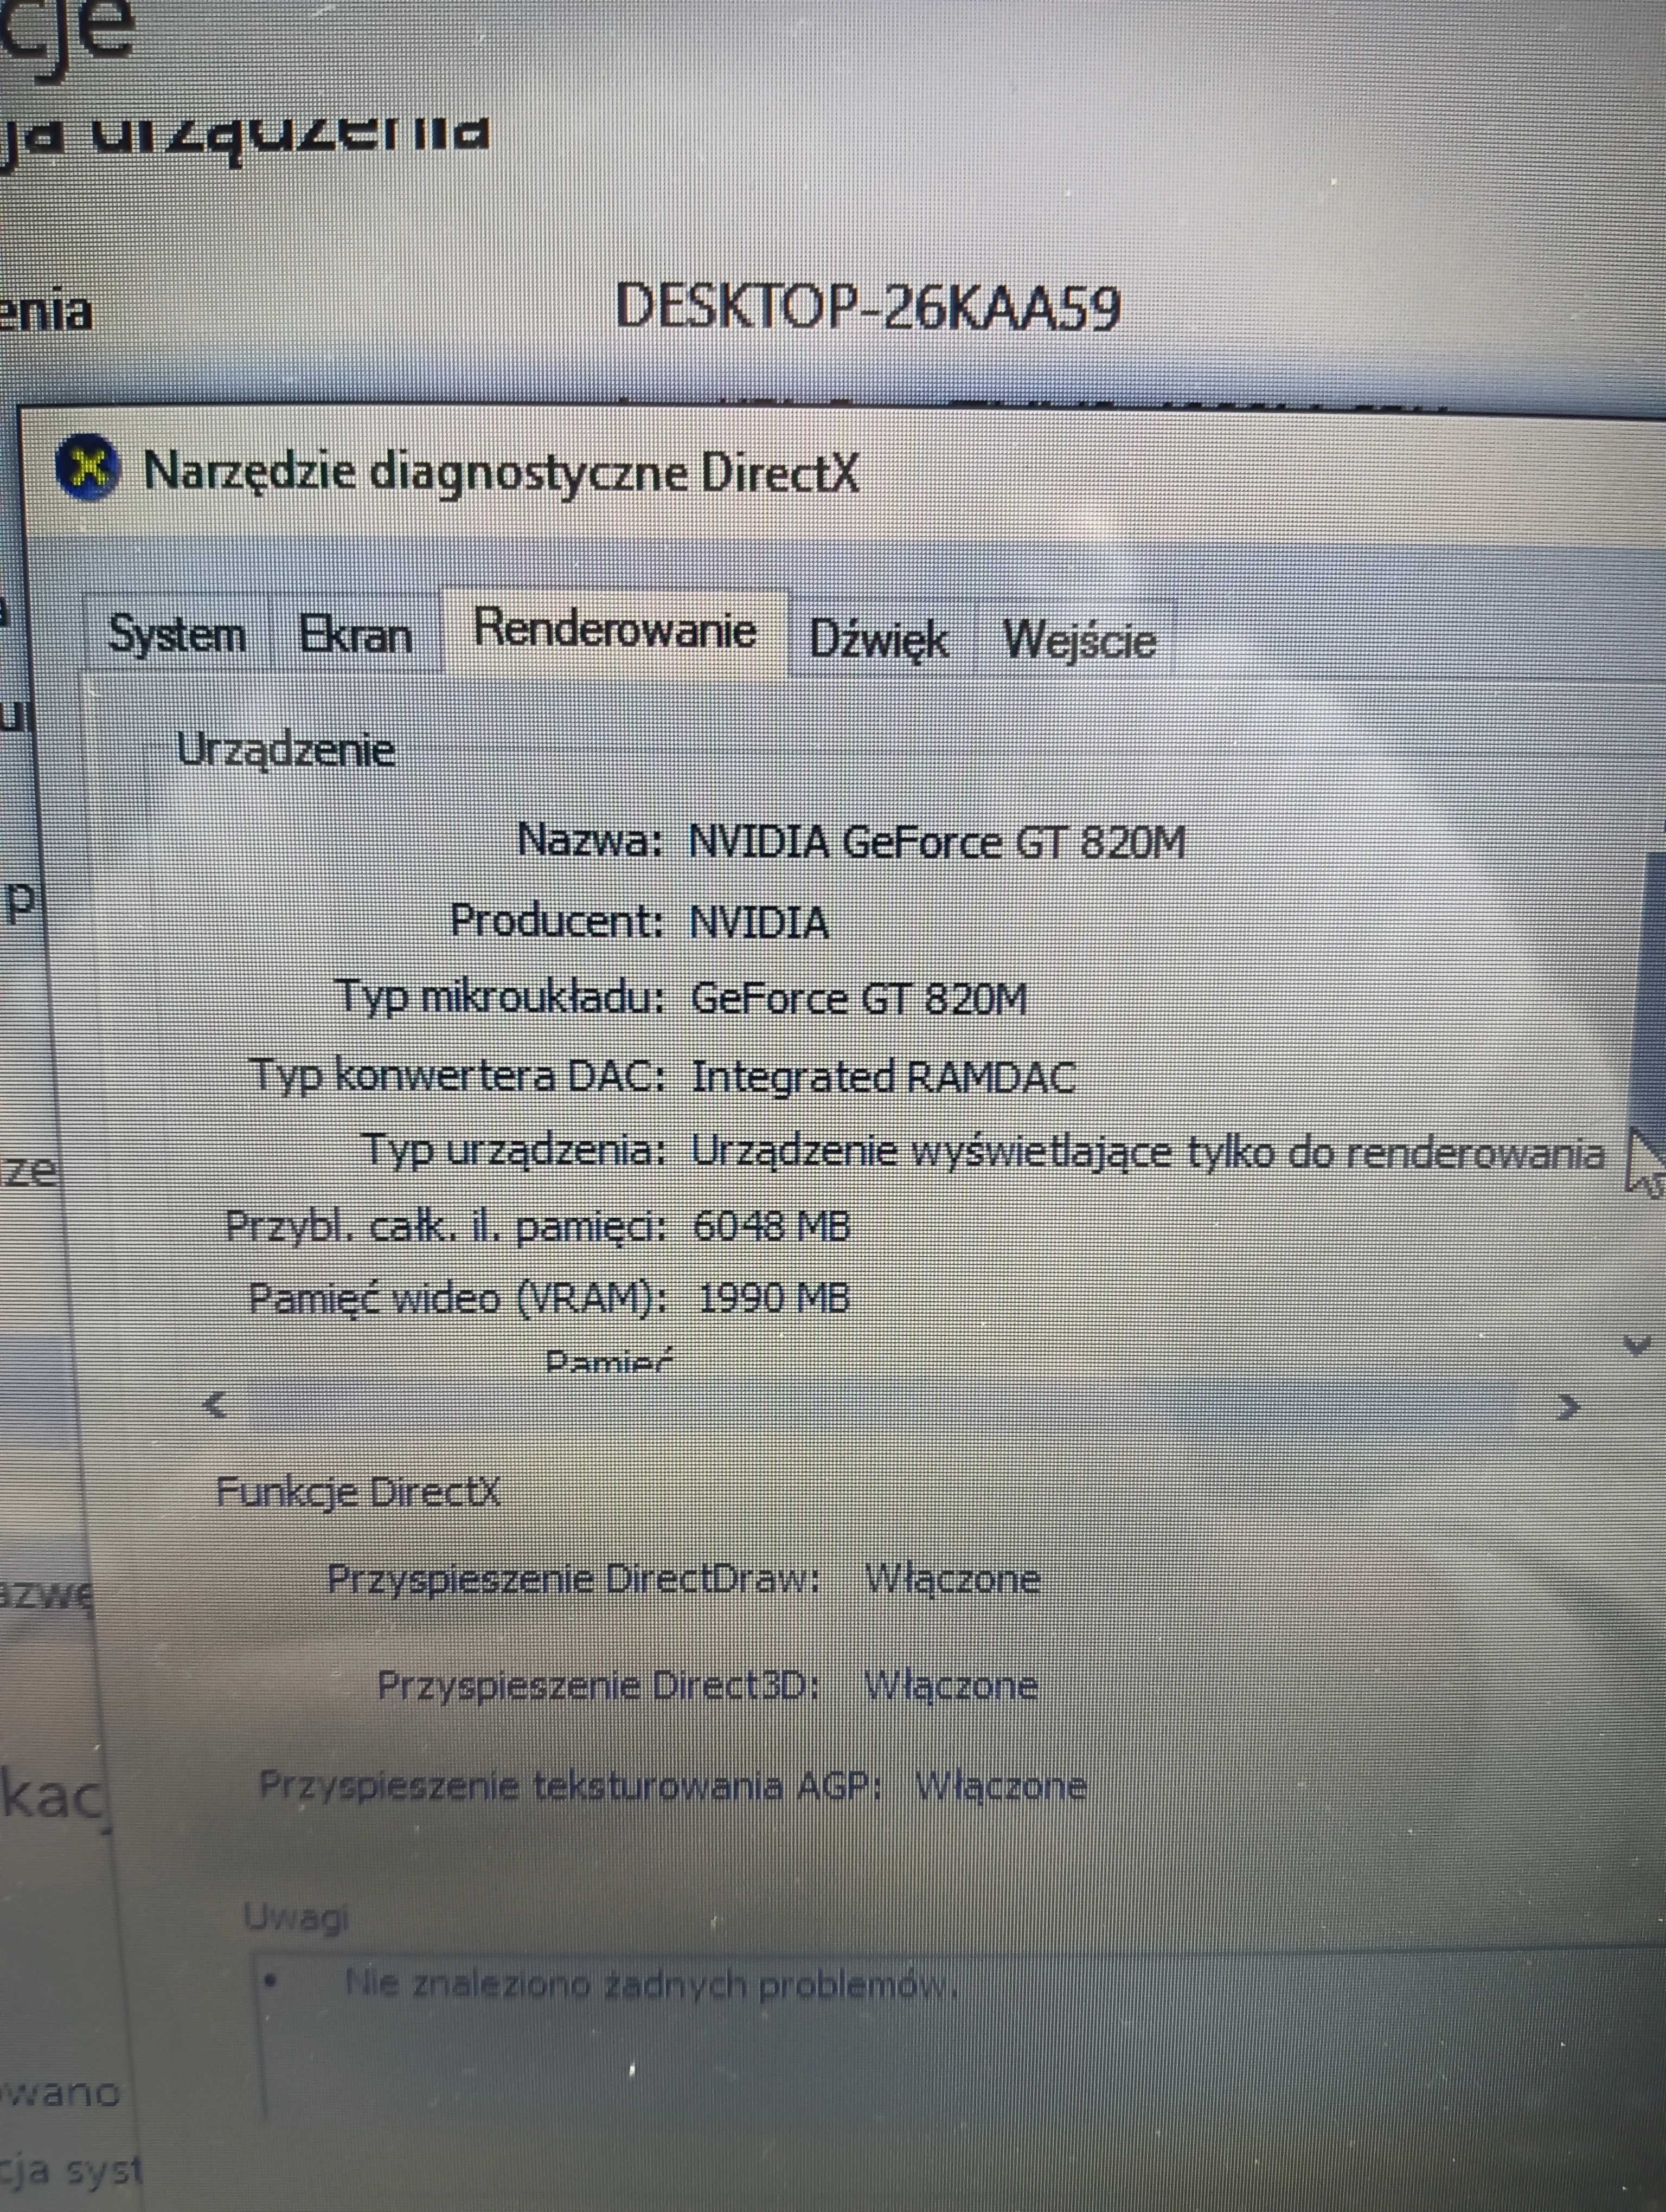
Task: Click the Direct3D acceleration Włączone status
Action: coord(950,1685)
